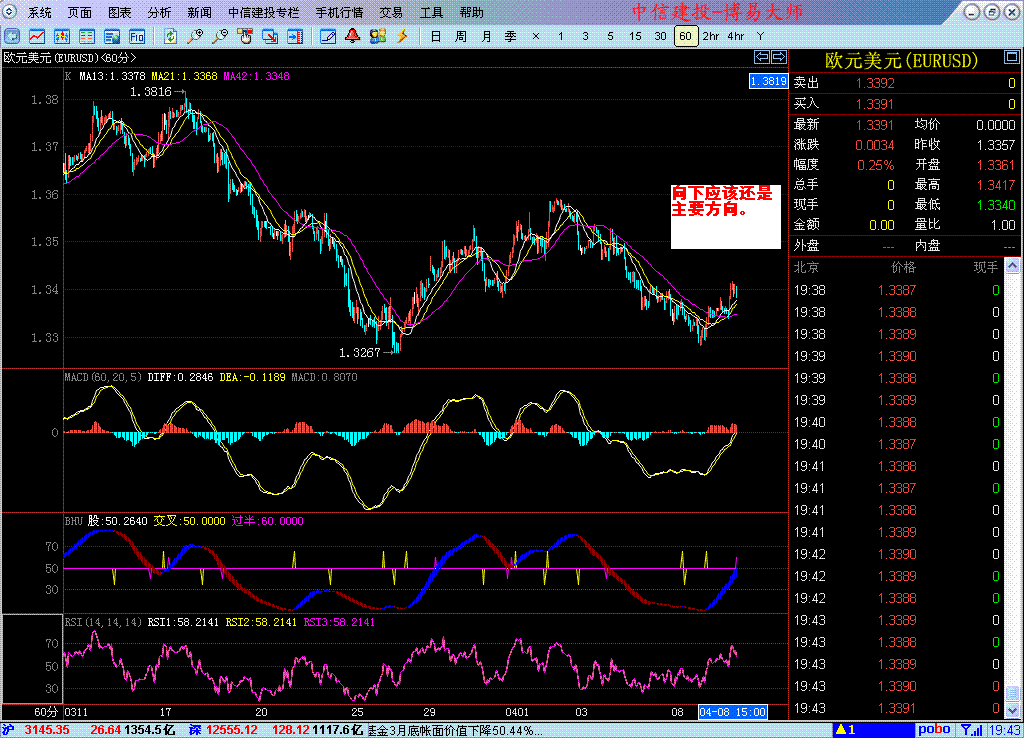
Task: Select the daily 日 period
Action: pos(436,37)
